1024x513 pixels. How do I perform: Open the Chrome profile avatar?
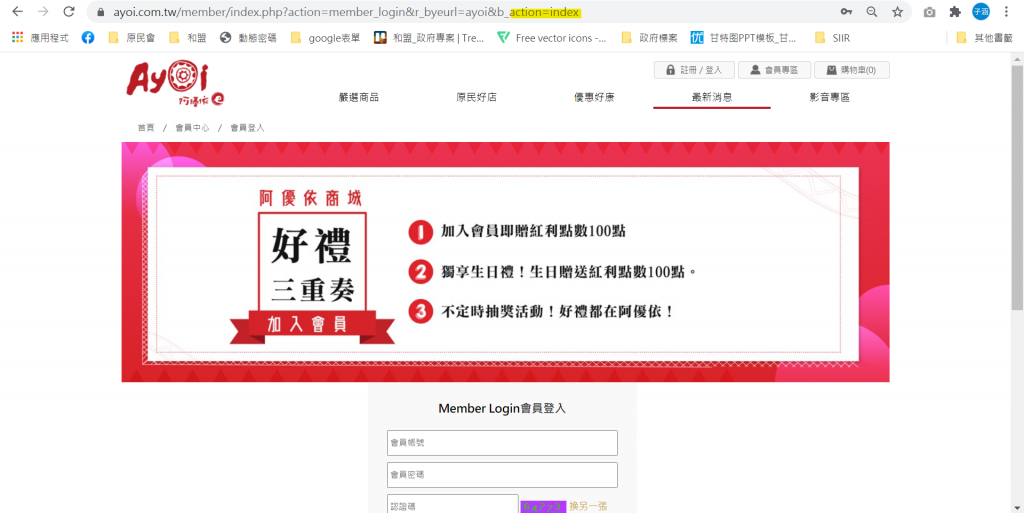click(x=980, y=11)
